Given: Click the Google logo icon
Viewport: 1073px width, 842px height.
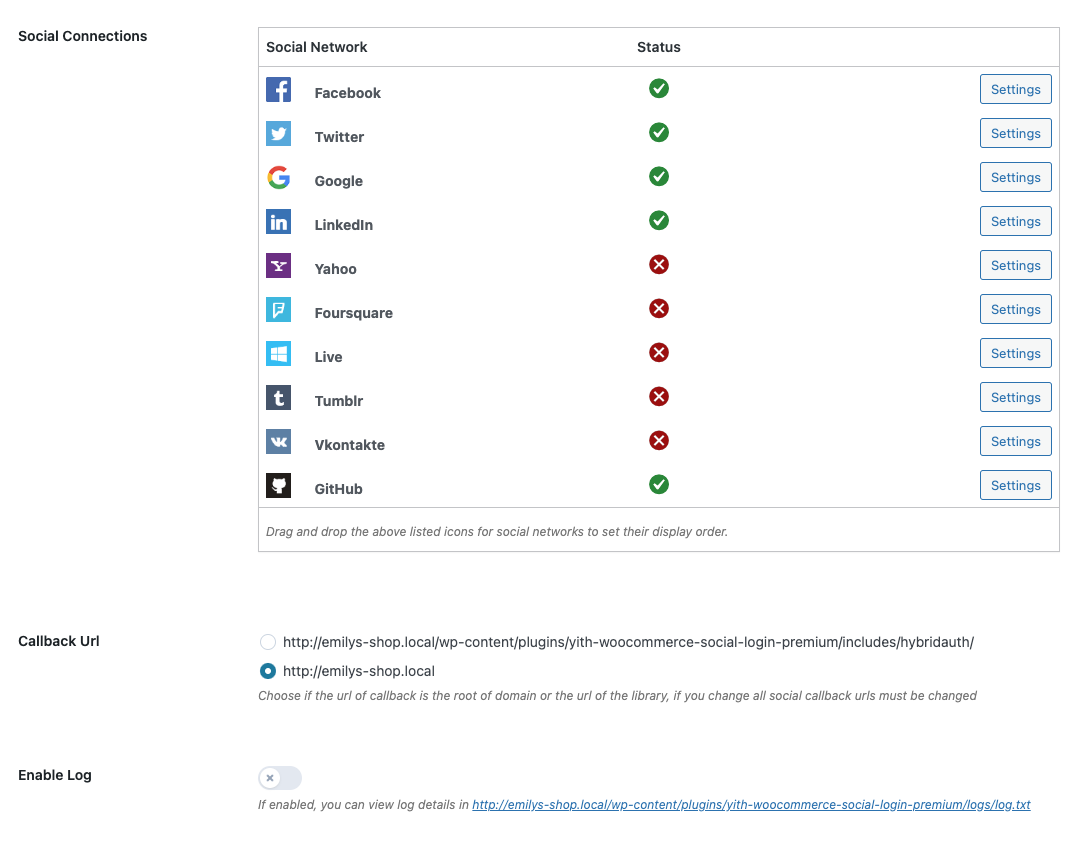Looking at the screenshot, I should pyautogui.click(x=278, y=178).
